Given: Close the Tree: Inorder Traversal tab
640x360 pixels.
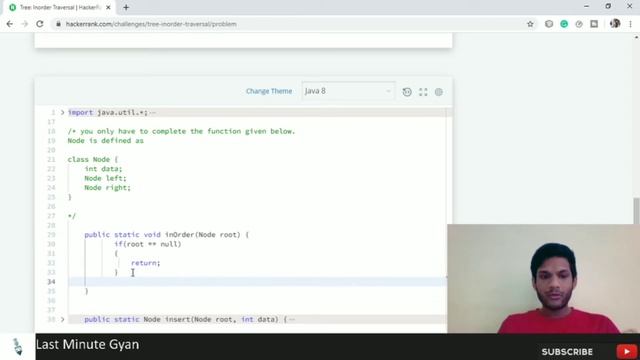Looking at the screenshot, I should (108, 7).
